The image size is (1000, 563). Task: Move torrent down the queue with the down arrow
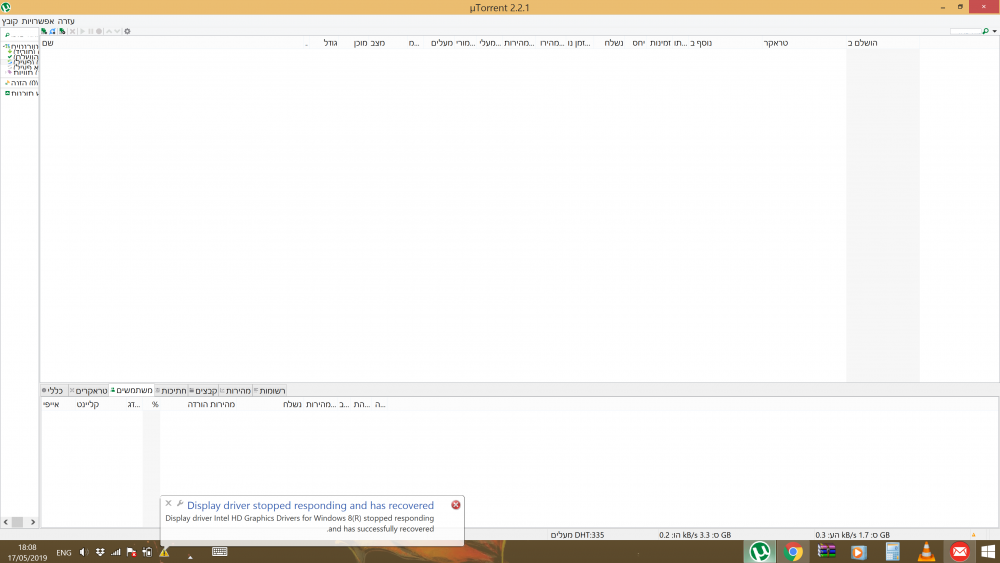click(x=117, y=31)
